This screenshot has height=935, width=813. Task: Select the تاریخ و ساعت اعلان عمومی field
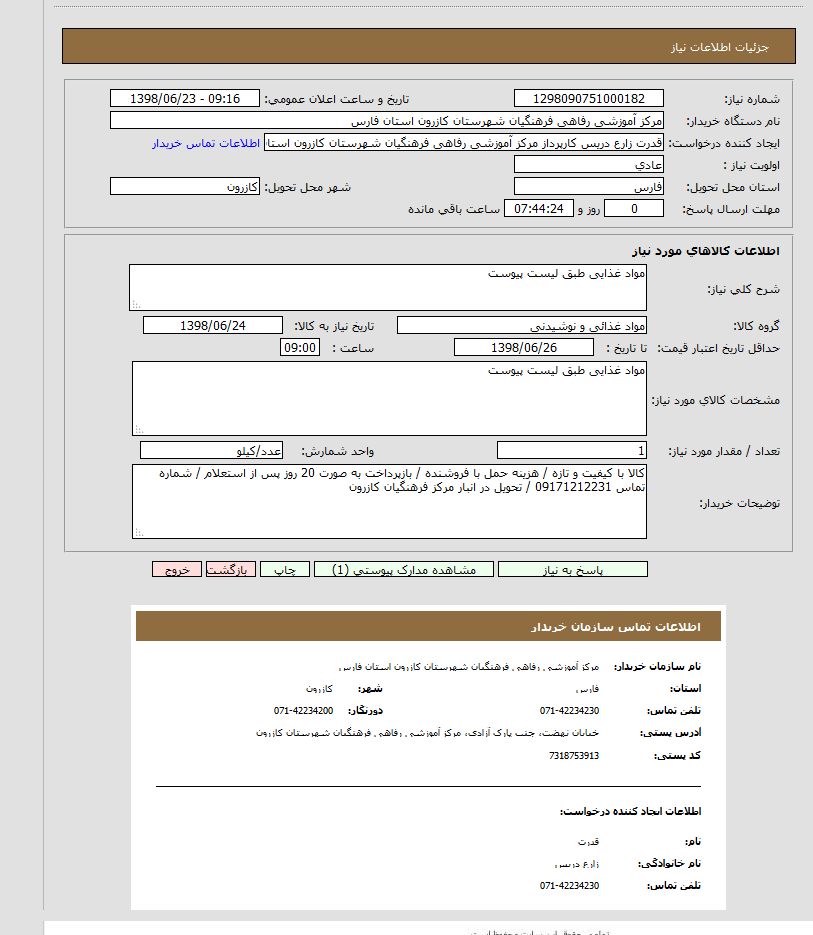click(x=184, y=99)
